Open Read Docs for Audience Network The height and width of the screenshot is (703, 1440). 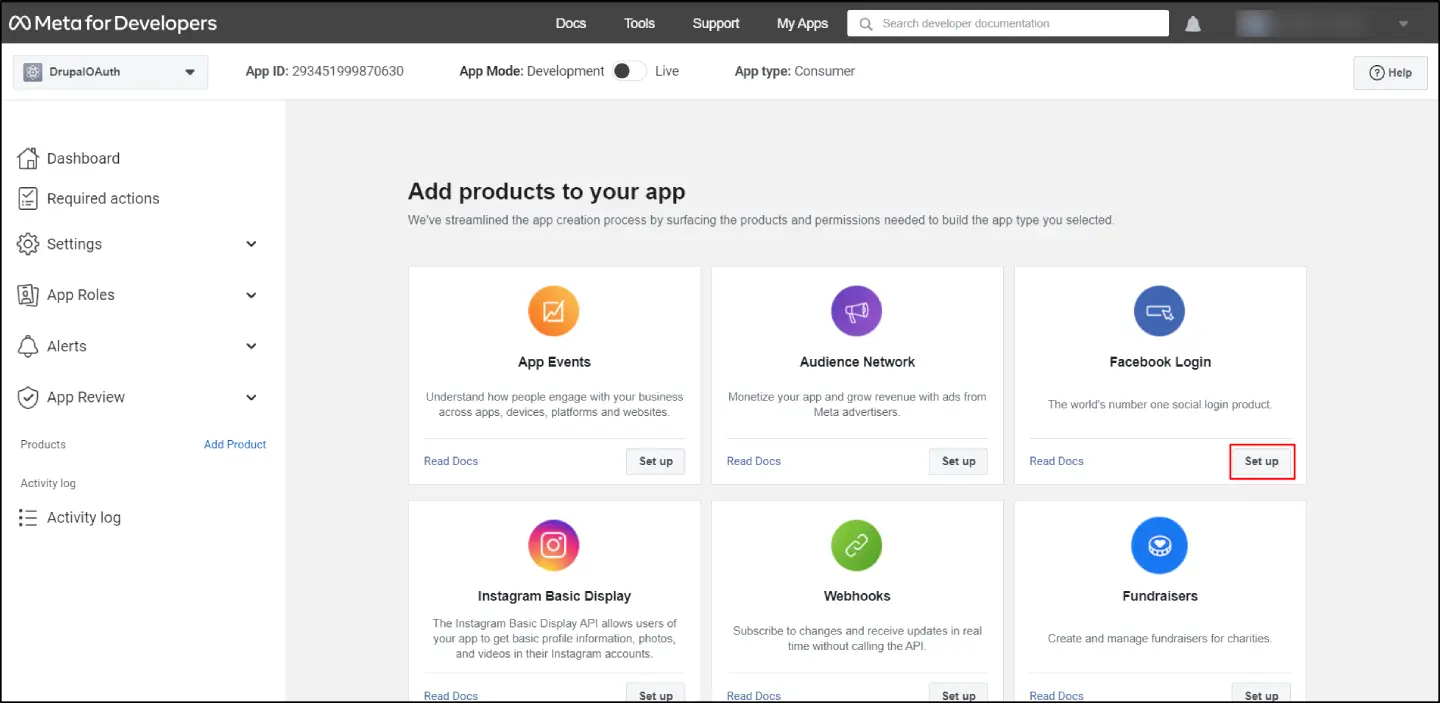(754, 461)
